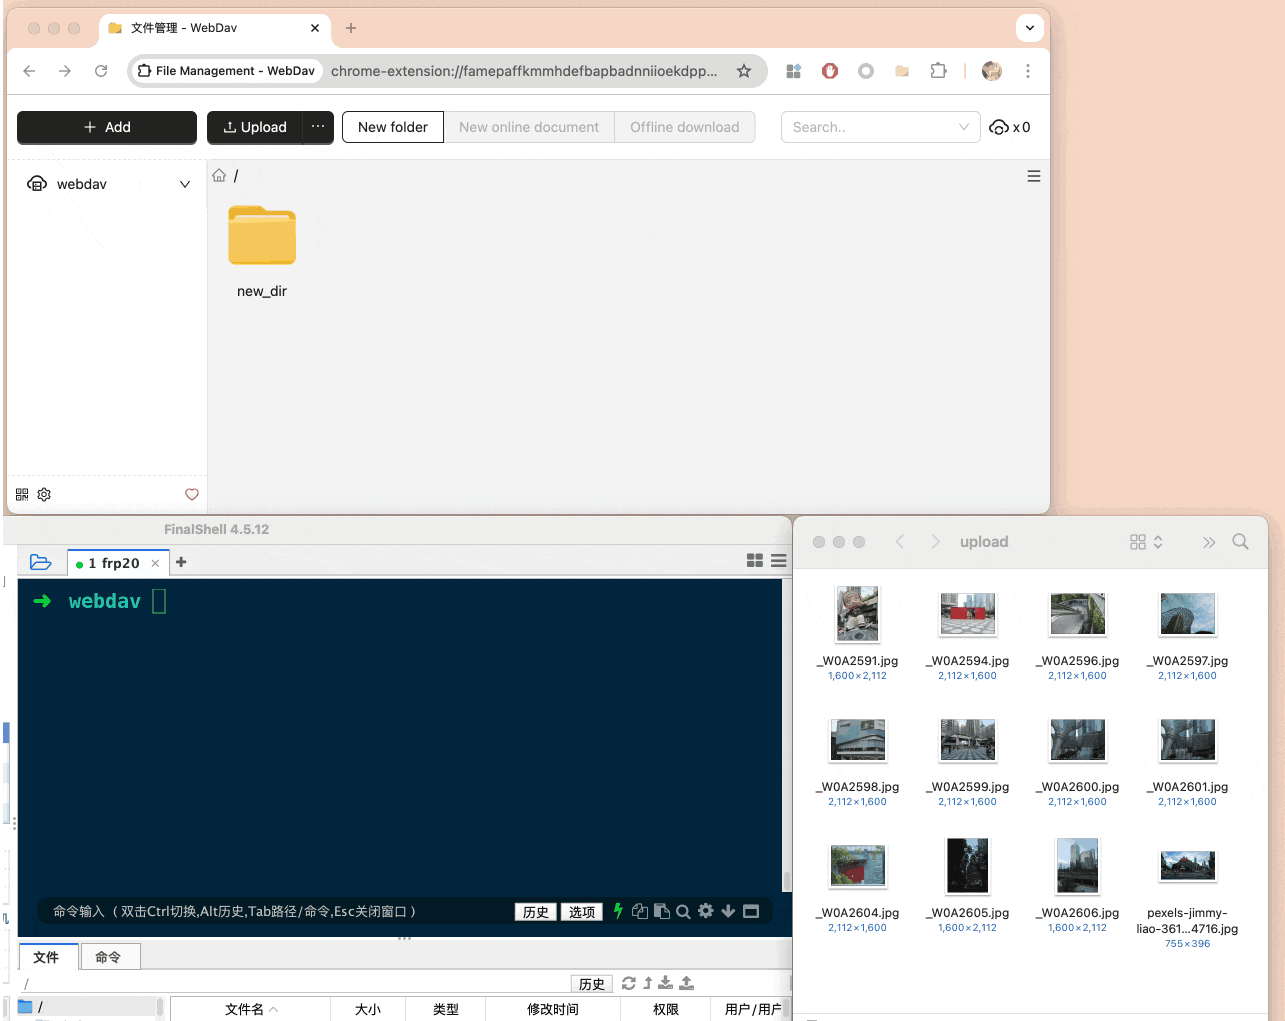Bookmark this page with the star icon

pyautogui.click(x=744, y=71)
